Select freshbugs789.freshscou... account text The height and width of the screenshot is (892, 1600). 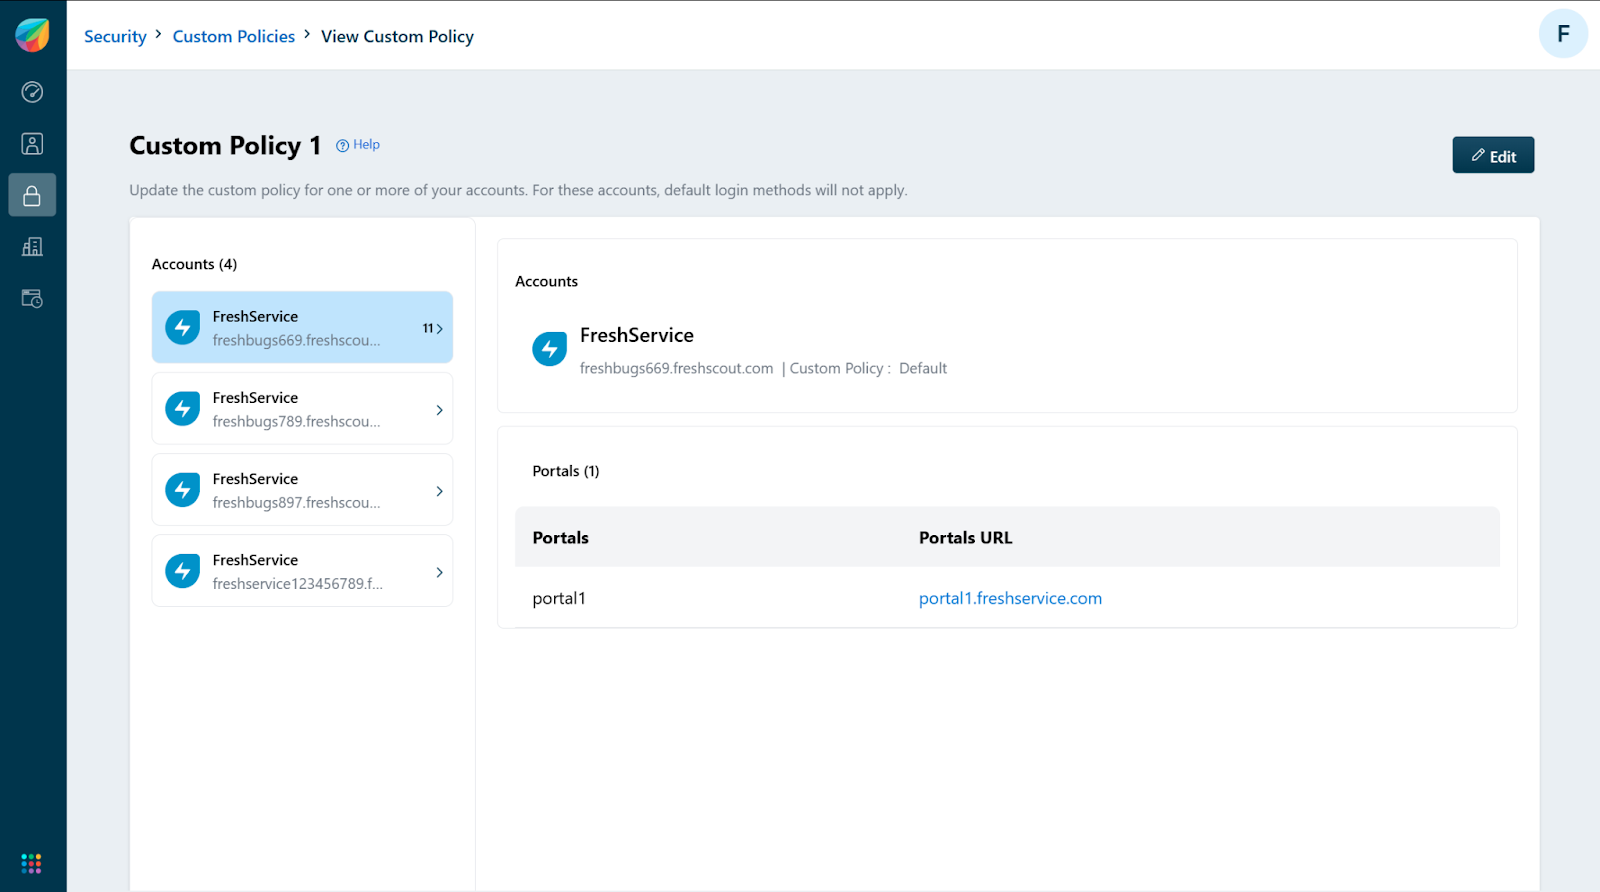(296, 421)
